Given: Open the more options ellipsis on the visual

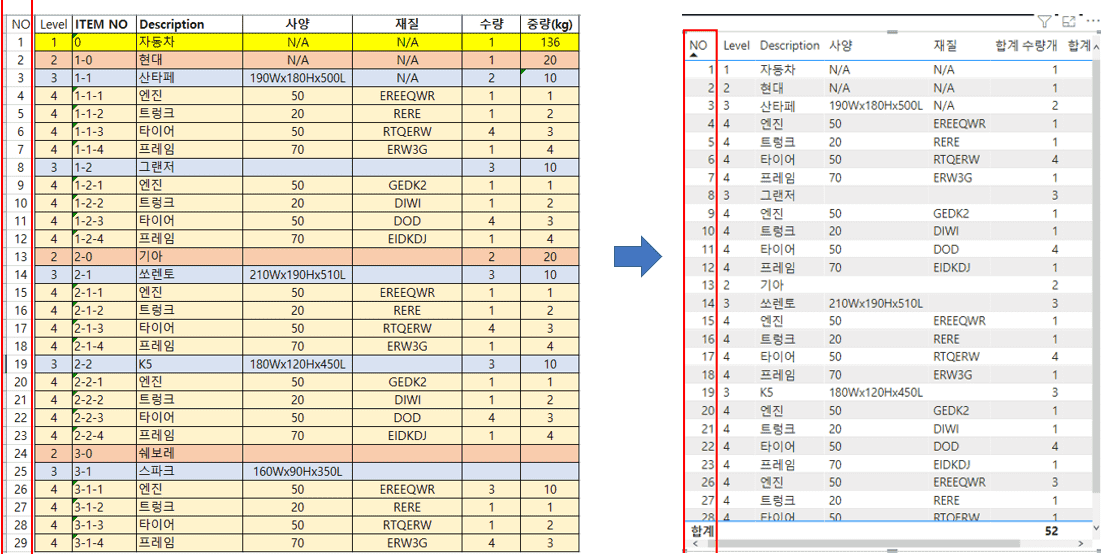Looking at the screenshot, I should [1092, 21].
